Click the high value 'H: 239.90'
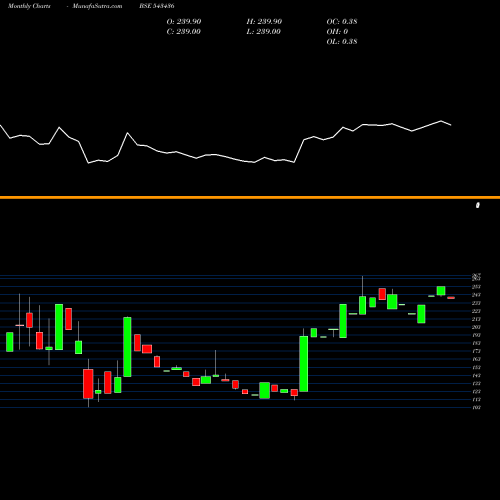500x500 pixels. [264, 21]
